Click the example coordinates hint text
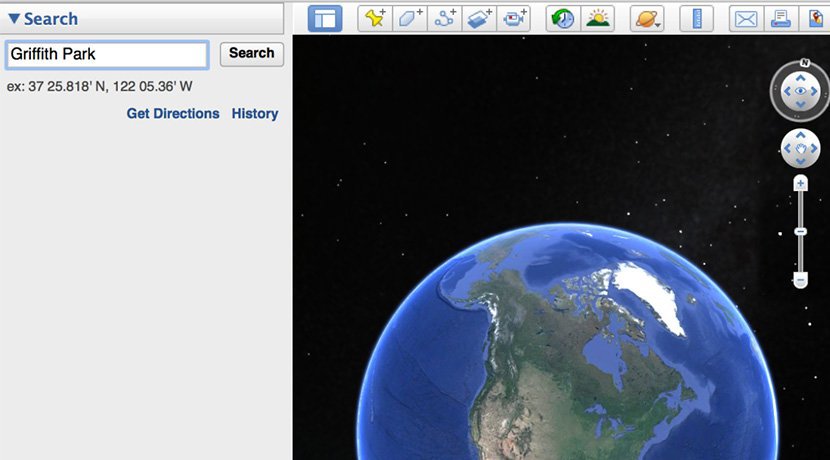Screen dimensions: 830x460 100,86
